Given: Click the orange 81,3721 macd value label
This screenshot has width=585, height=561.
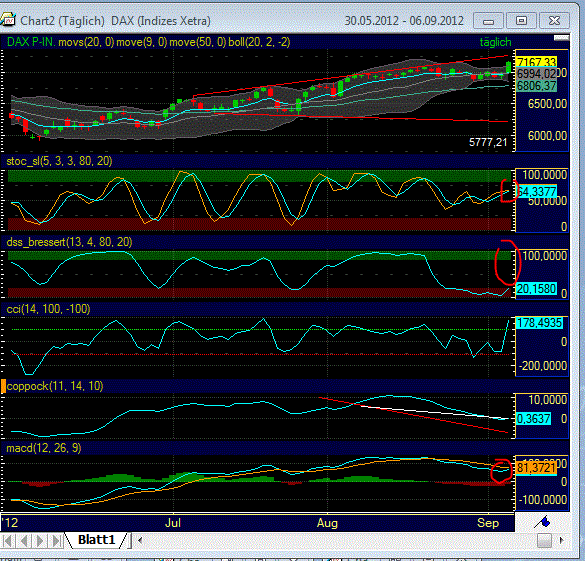Looking at the screenshot, I should pyautogui.click(x=536, y=468).
